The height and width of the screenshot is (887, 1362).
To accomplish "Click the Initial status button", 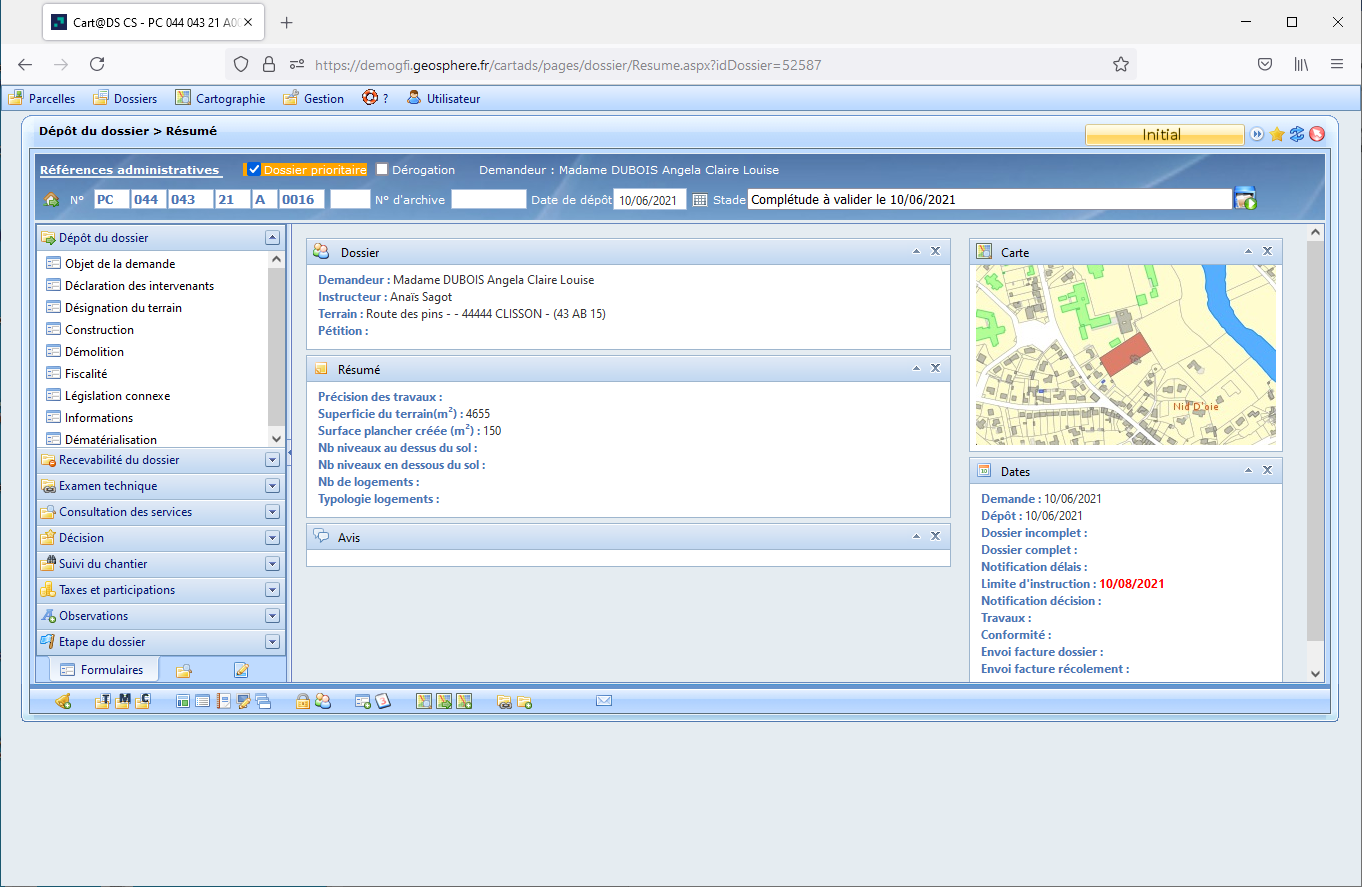I will [x=1164, y=135].
